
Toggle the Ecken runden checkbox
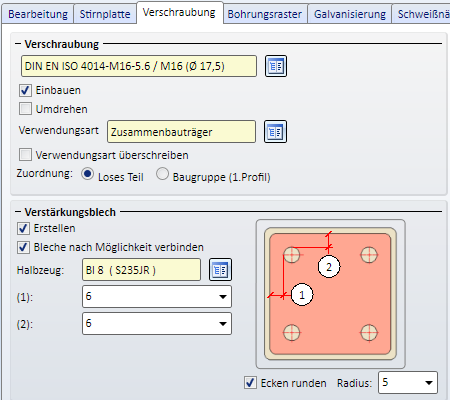(x=250, y=383)
